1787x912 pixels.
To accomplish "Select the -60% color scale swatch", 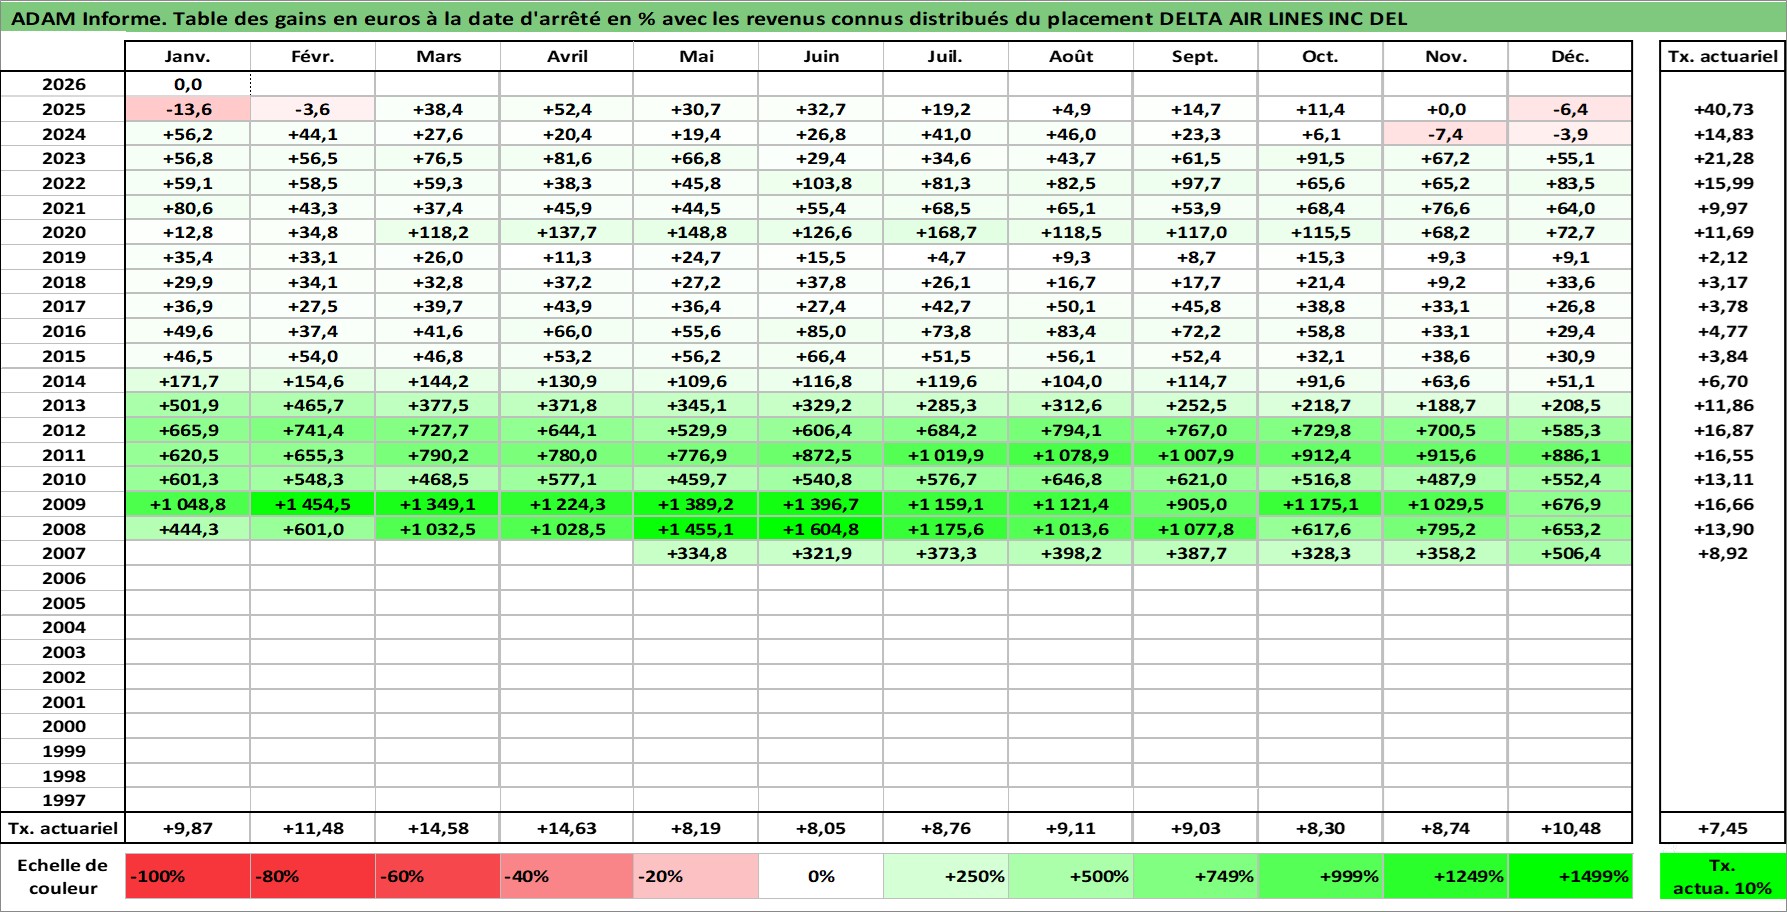I will click(438, 876).
